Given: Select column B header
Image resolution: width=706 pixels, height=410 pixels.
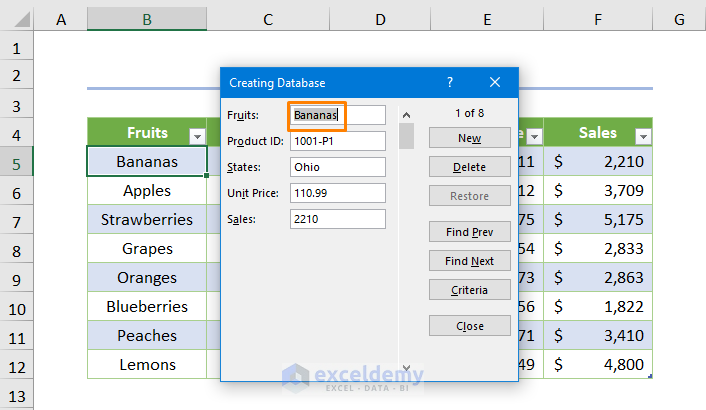Looking at the screenshot, I should pos(147,19).
